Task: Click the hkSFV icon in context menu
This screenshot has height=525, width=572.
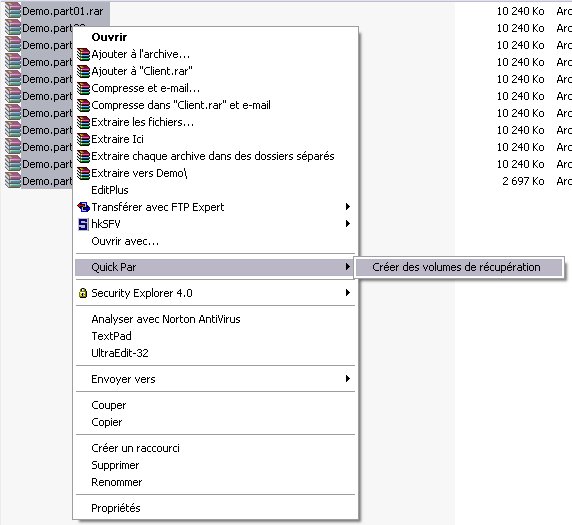Action: (83, 224)
